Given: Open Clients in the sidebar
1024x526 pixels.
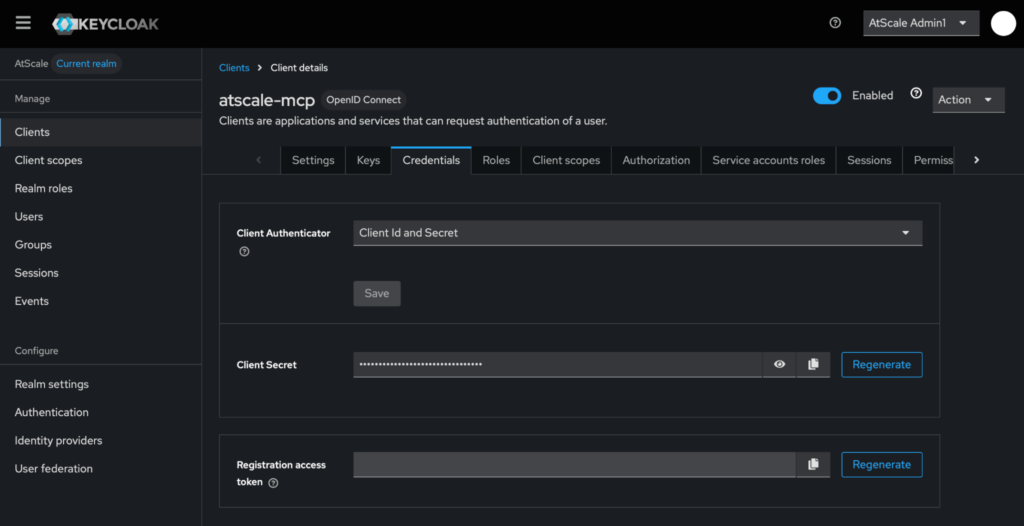Looking at the screenshot, I should [101, 132].
